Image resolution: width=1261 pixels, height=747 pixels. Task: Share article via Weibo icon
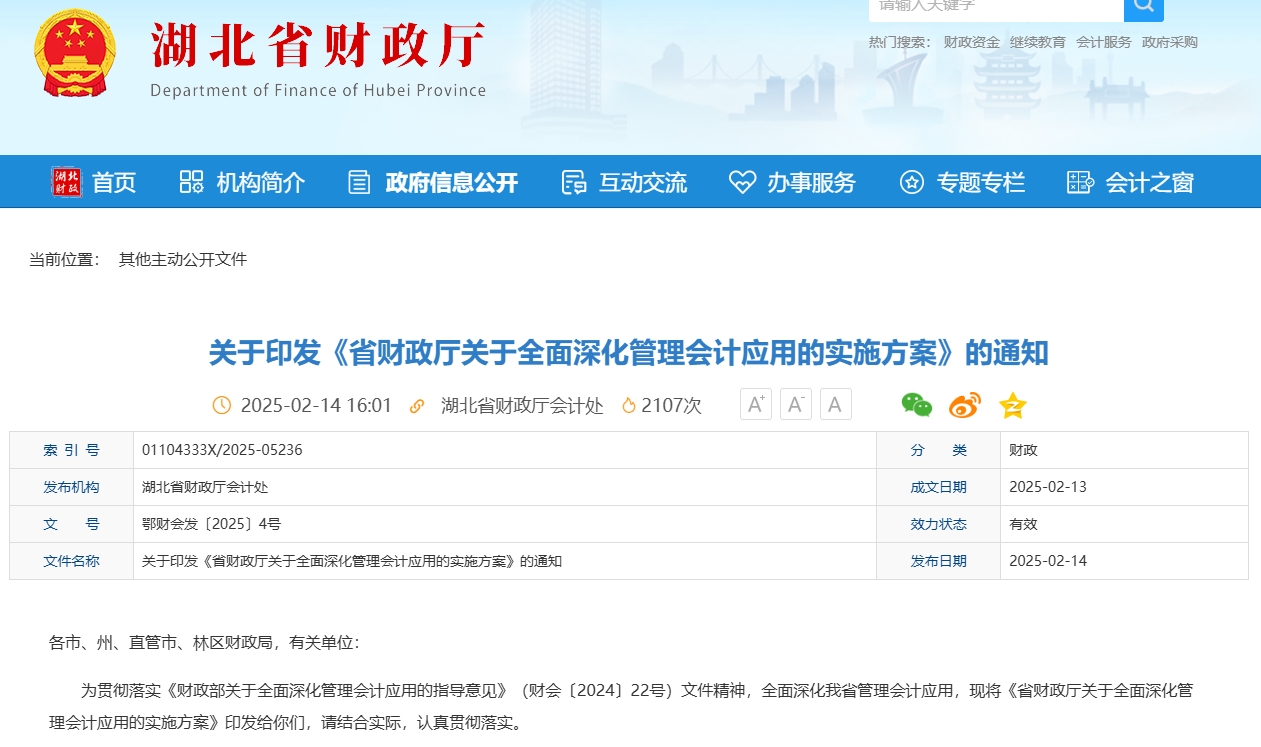(x=965, y=405)
